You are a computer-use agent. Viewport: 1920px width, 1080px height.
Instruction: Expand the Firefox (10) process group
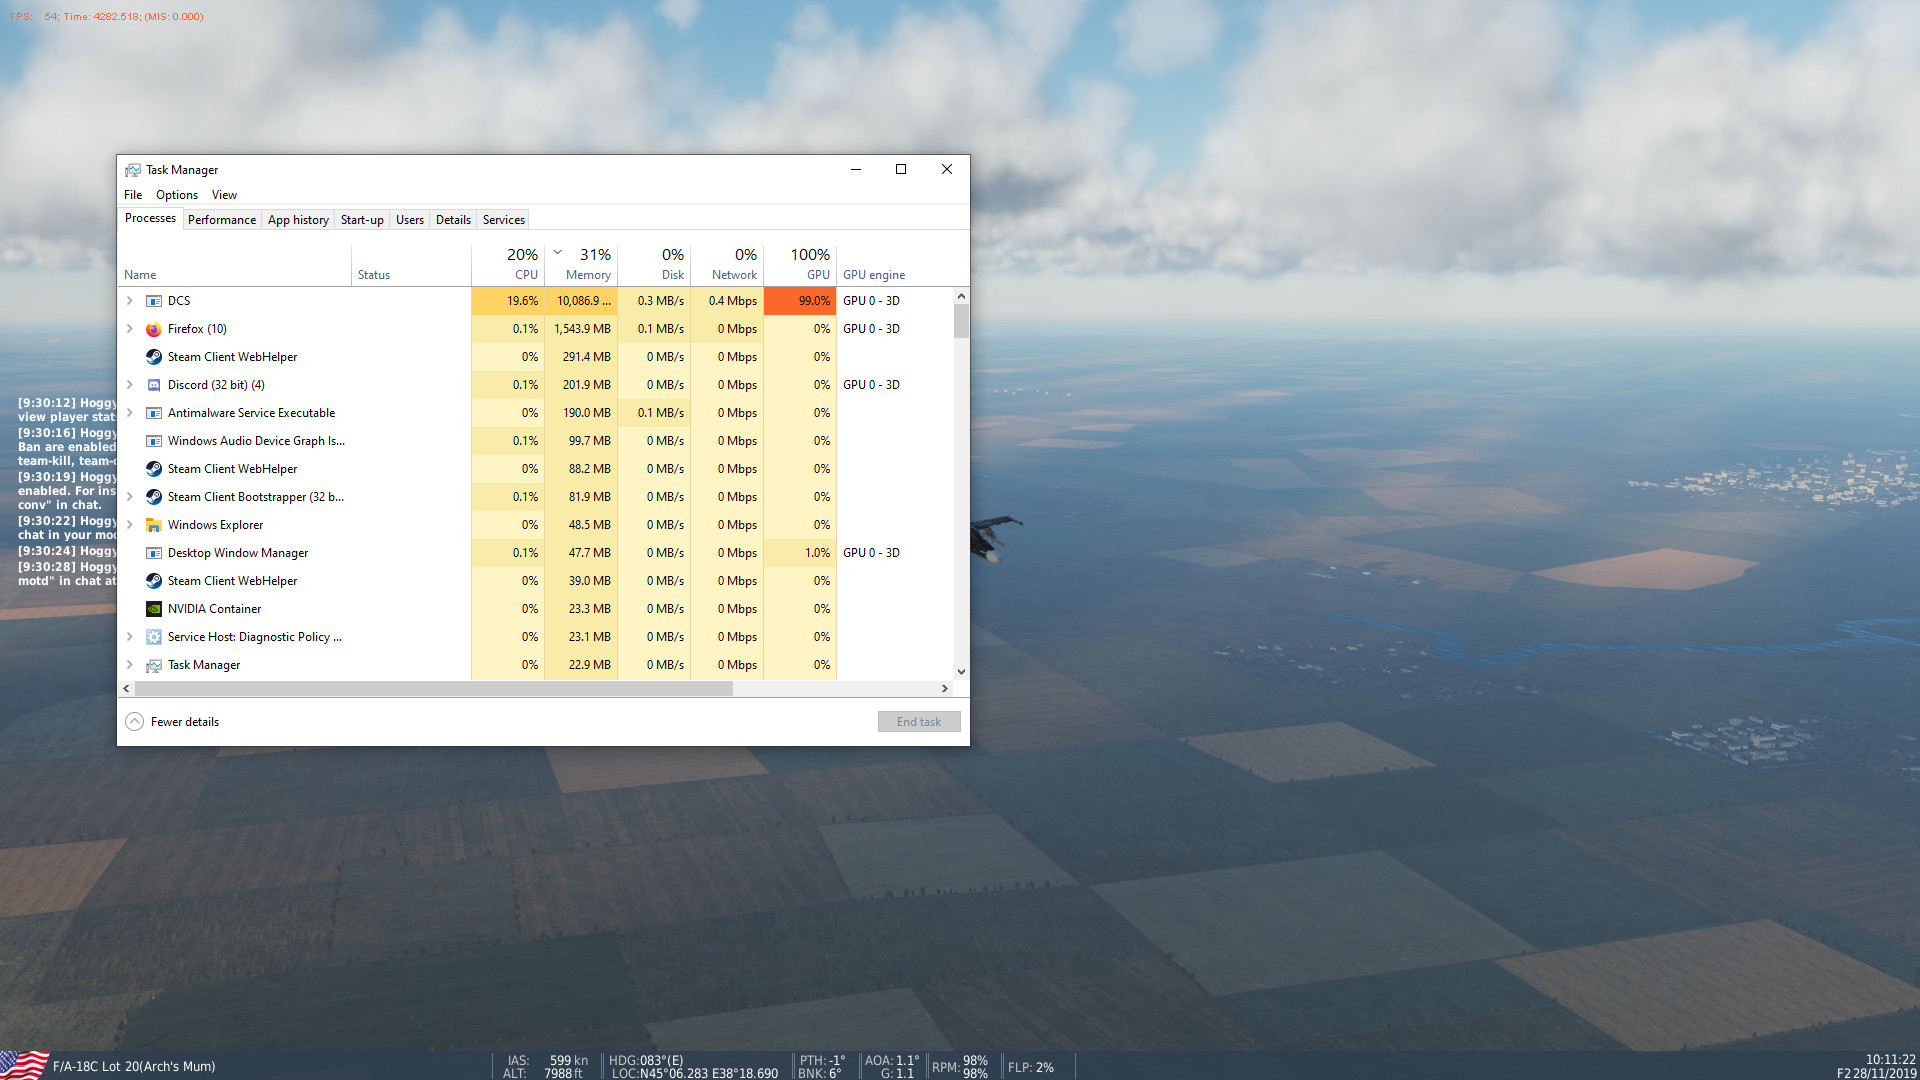(x=129, y=329)
